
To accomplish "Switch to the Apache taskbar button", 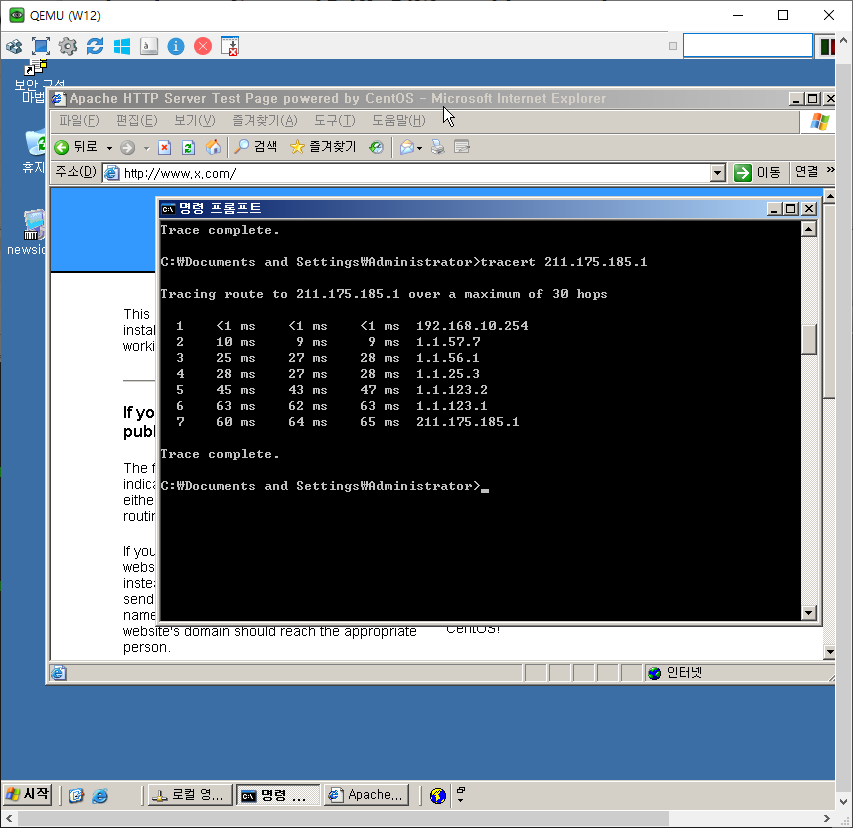I will pos(367,795).
